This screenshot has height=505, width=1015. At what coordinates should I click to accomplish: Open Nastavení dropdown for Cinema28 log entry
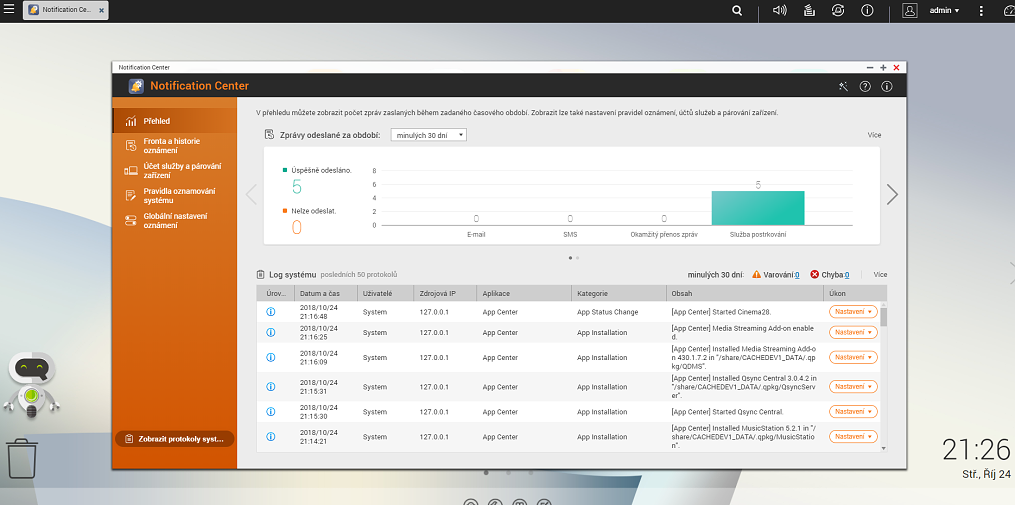click(x=853, y=312)
